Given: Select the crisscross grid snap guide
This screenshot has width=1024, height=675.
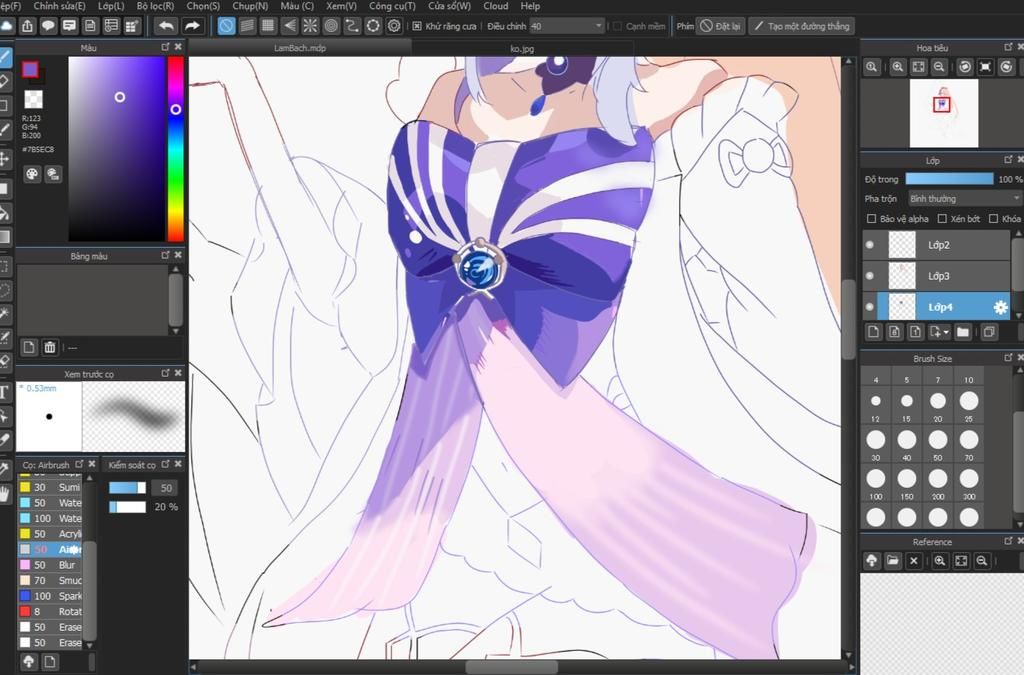Looking at the screenshot, I should (x=268, y=26).
